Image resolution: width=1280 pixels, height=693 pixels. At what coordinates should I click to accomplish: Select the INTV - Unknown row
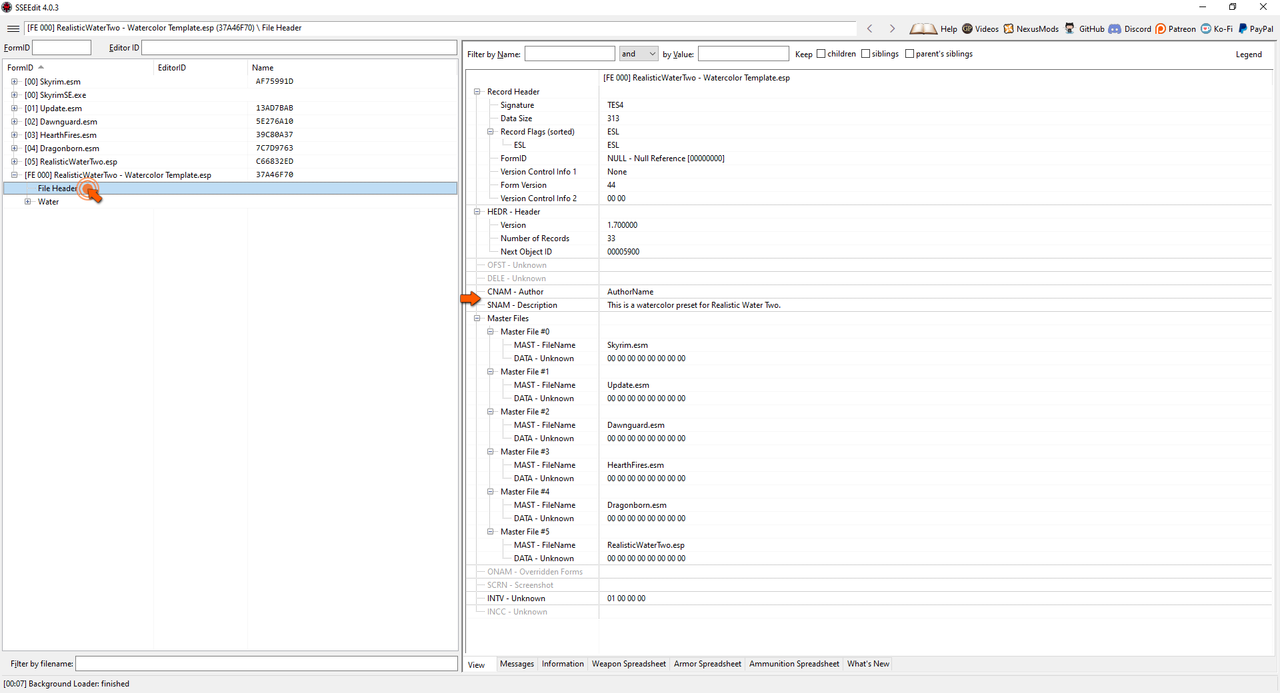point(870,598)
